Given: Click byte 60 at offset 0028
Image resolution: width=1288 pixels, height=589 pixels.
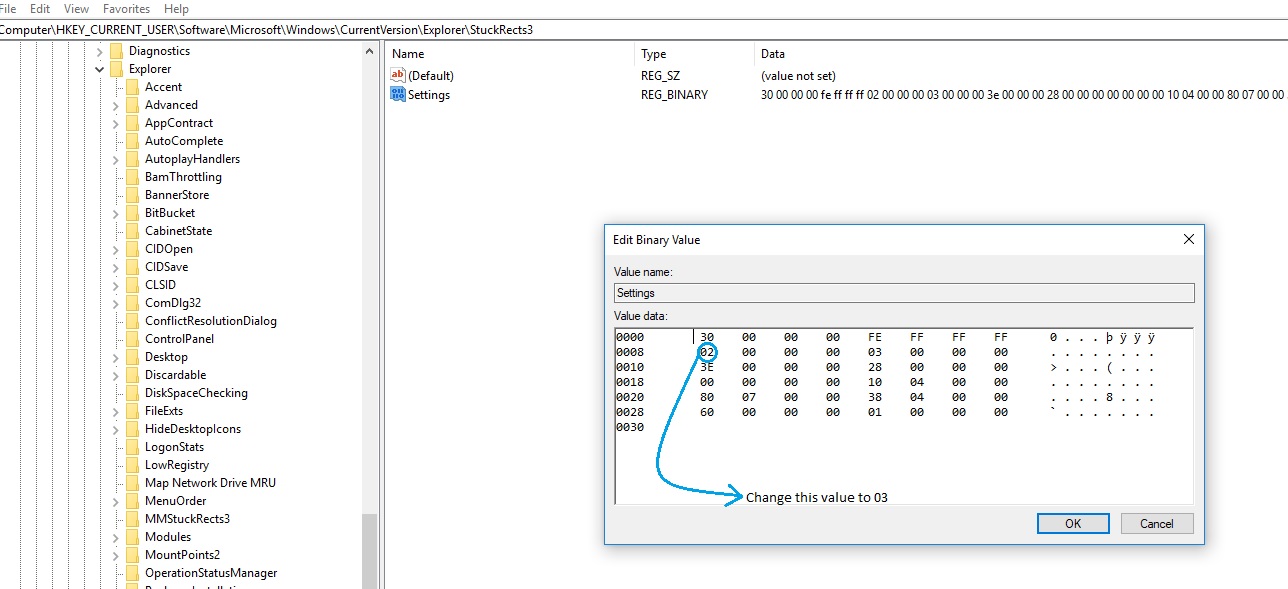Looking at the screenshot, I should pyautogui.click(x=707, y=412).
